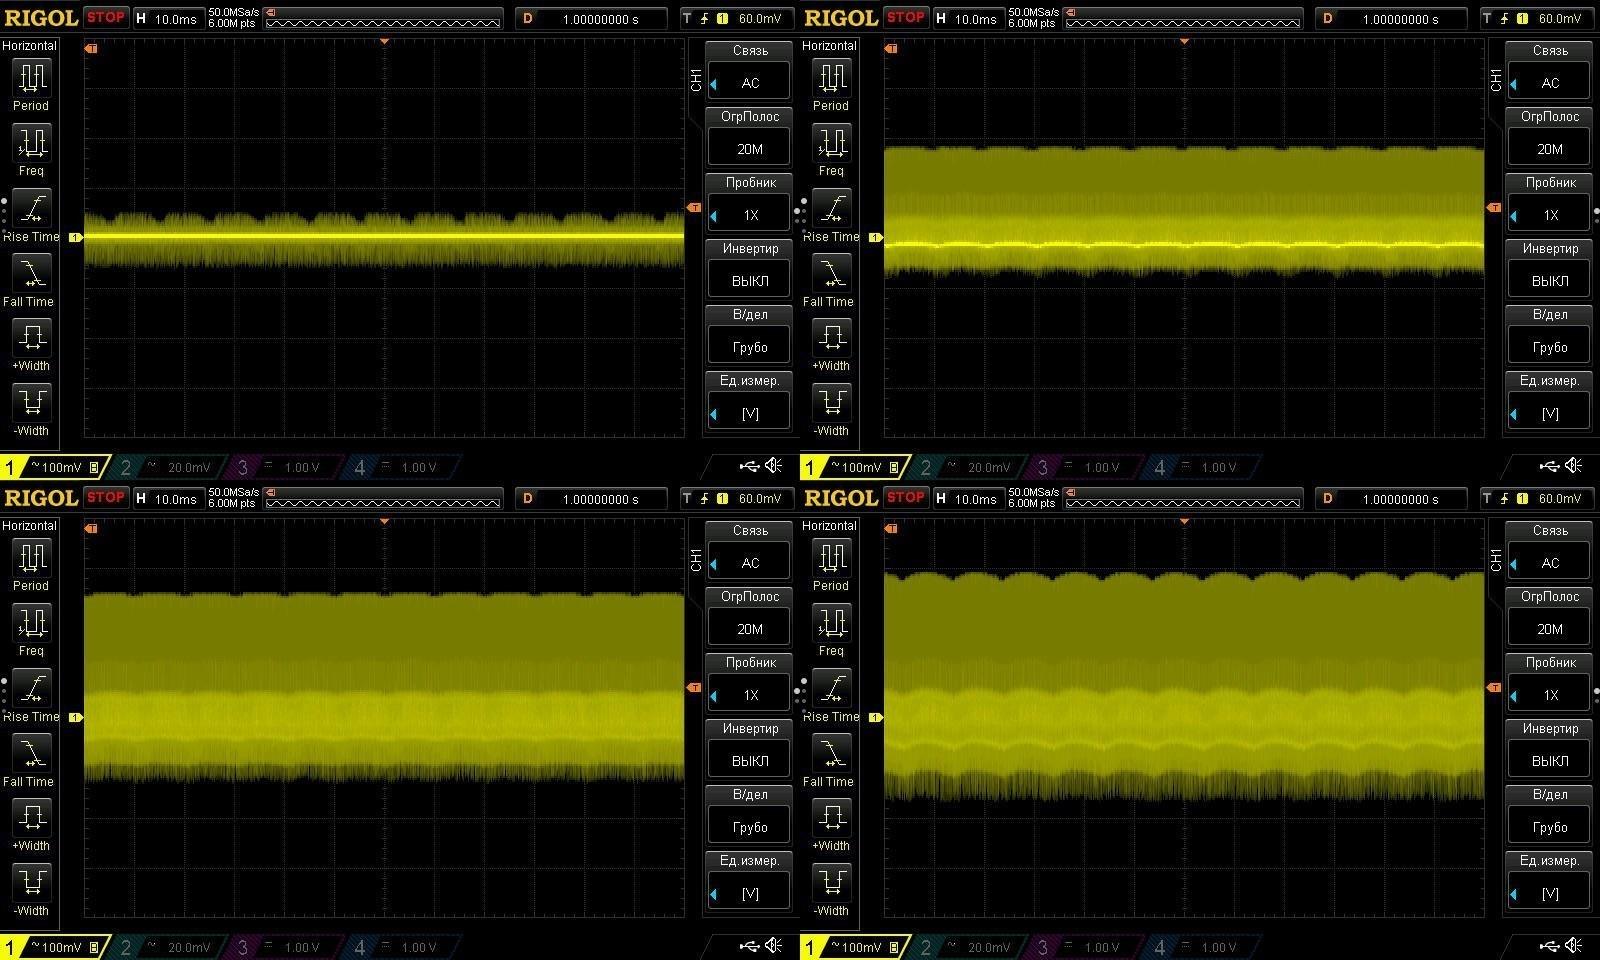Image resolution: width=1600 pixels, height=960 pixels.
Task: Open Связь AC coupling selector in top-left scope
Action: 750,82
